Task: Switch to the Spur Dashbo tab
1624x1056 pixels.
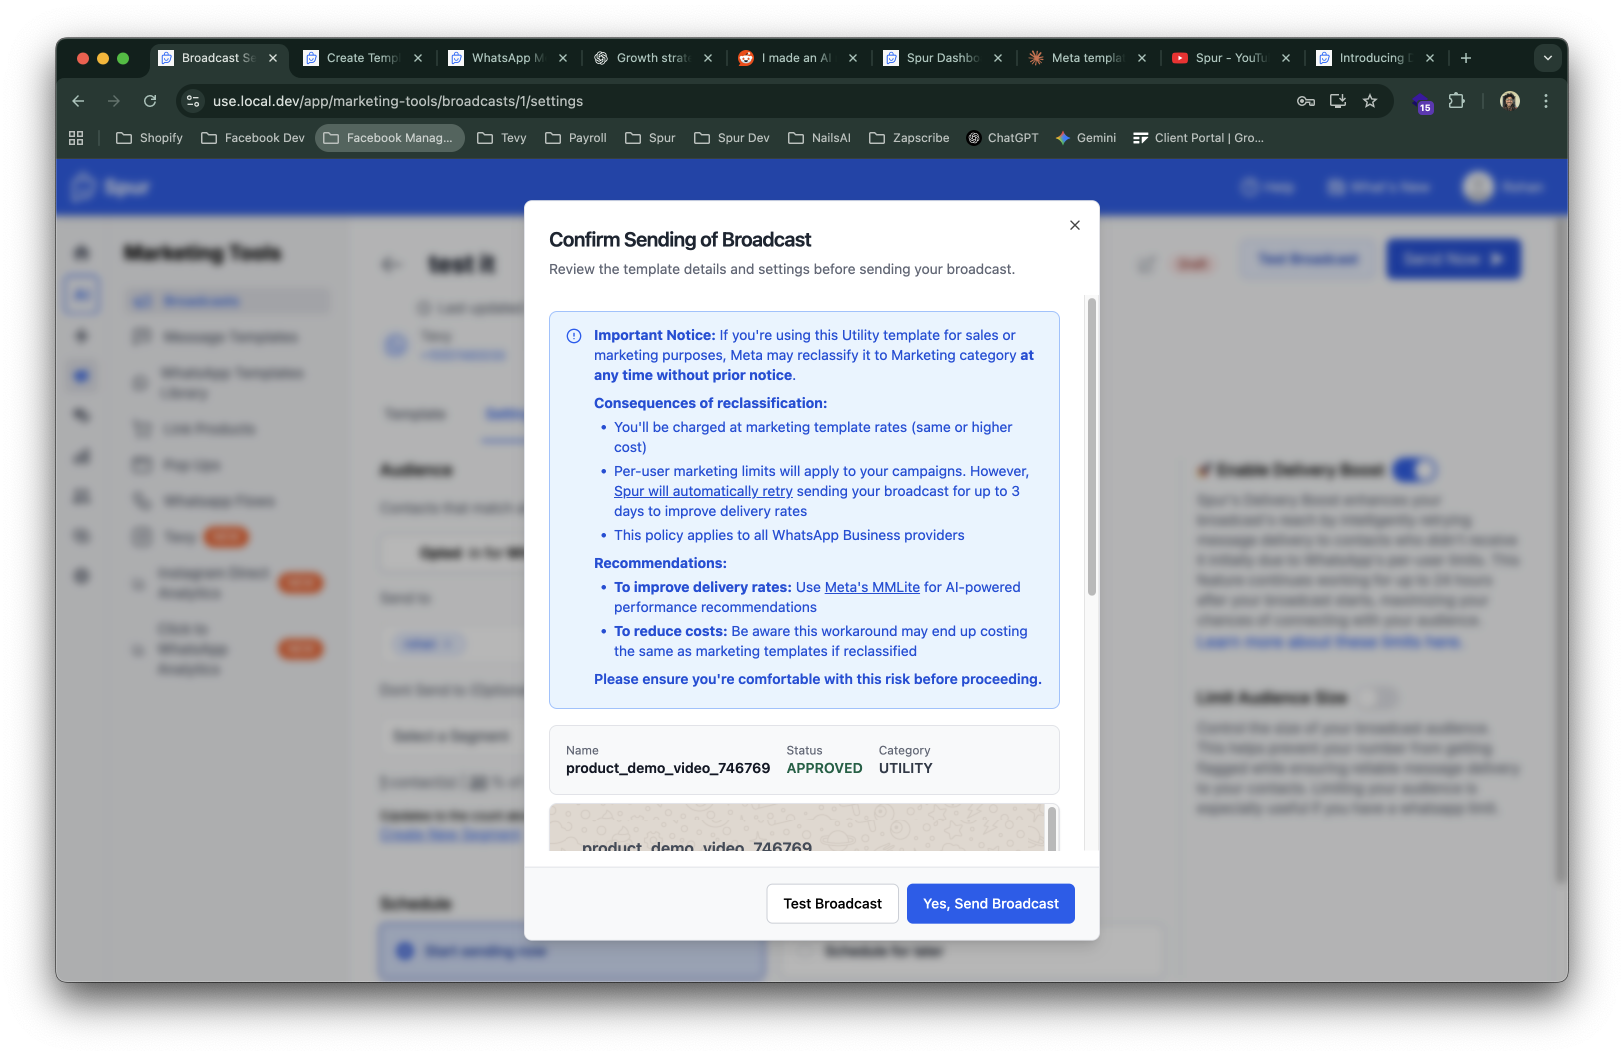Action: pyautogui.click(x=944, y=58)
